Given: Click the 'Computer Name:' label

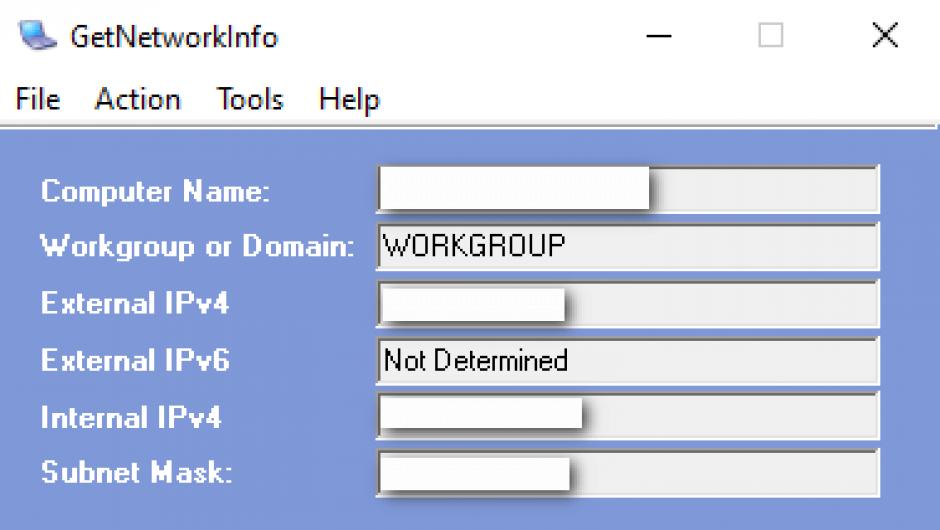Looking at the screenshot, I should coord(155,191).
